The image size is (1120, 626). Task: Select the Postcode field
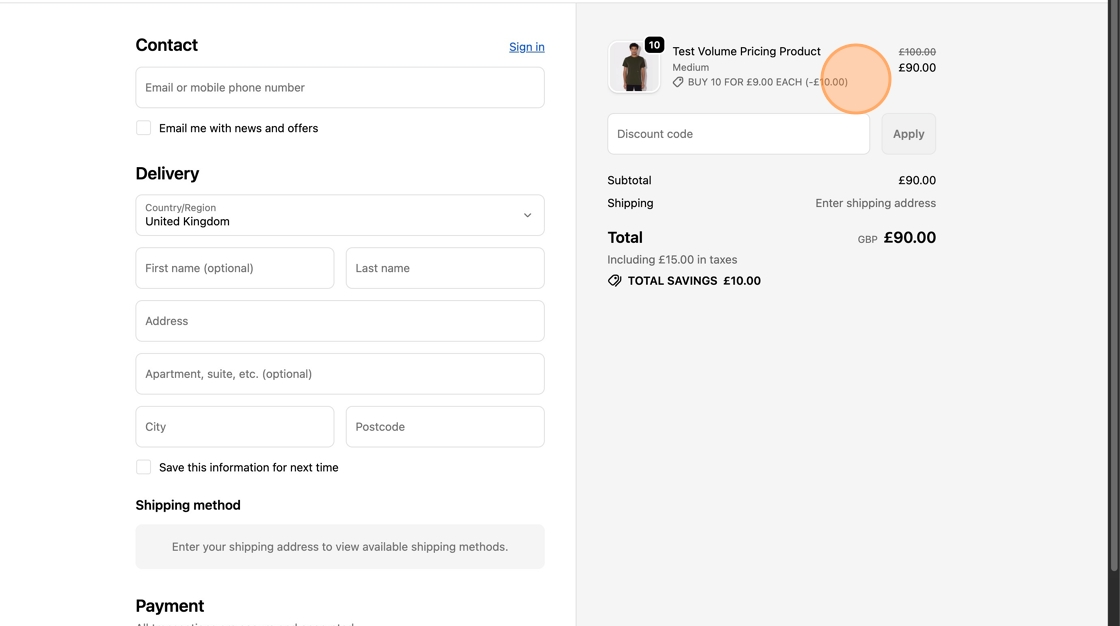pos(445,427)
